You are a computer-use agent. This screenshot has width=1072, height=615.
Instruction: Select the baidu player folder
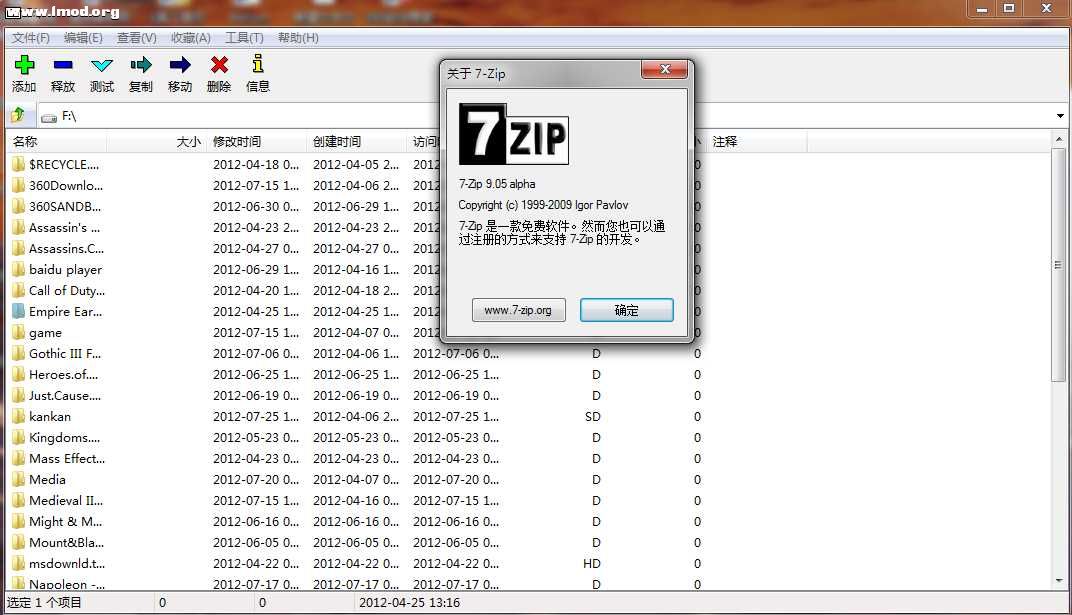click(65, 269)
